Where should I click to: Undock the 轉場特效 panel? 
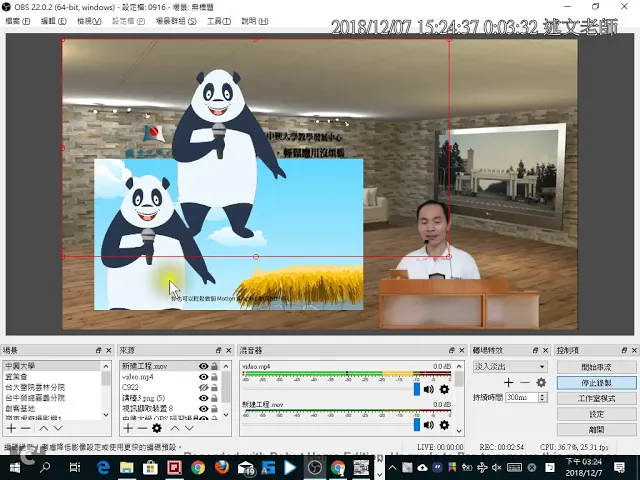click(536, 350)
